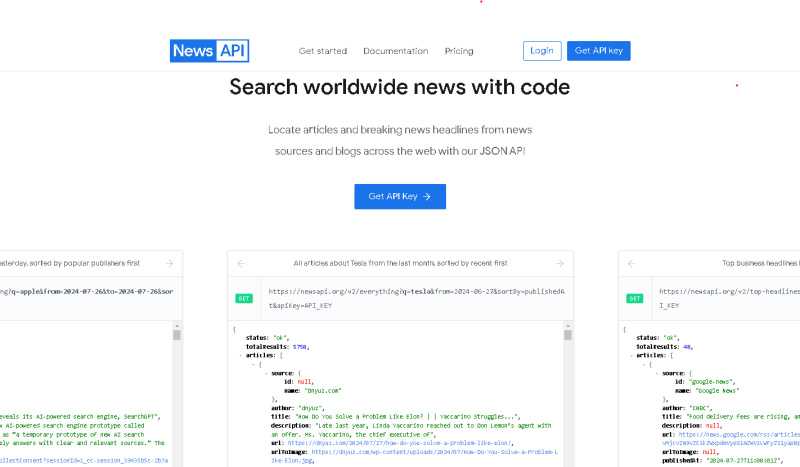
Task: Go to the Pricing page
Action: click(x=459, y=51)
